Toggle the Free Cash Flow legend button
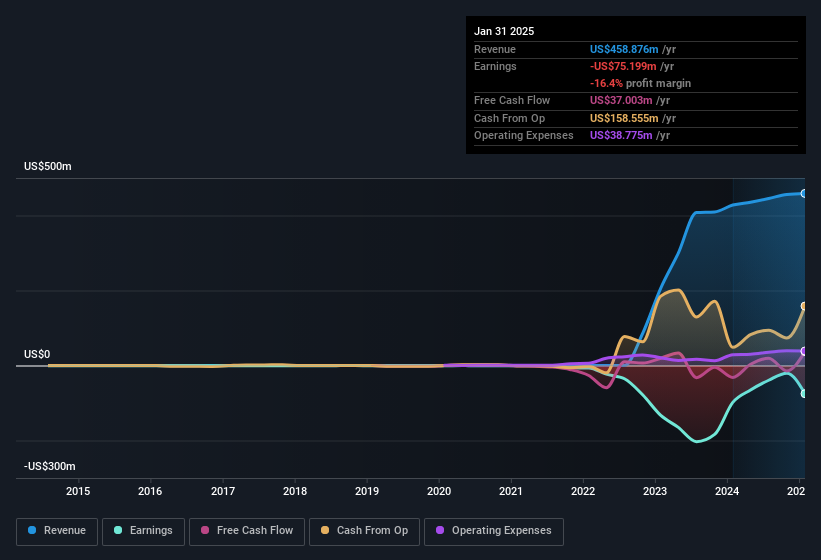Screen dimensions: 821x560 pos(247,531)
